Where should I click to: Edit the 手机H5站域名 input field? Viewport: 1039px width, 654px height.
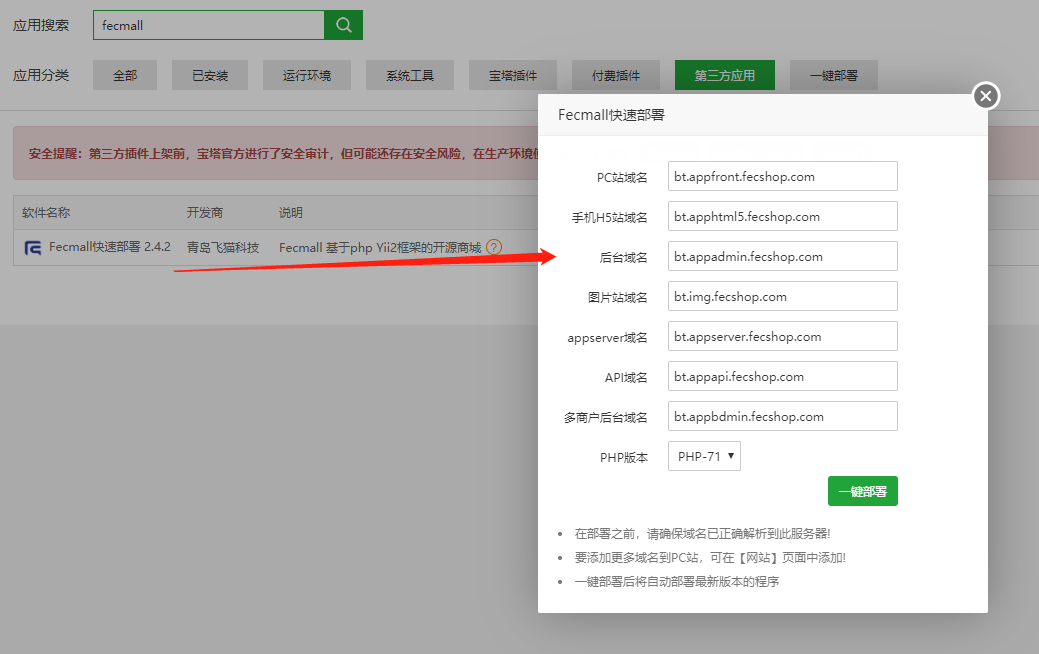coord(783,216)
